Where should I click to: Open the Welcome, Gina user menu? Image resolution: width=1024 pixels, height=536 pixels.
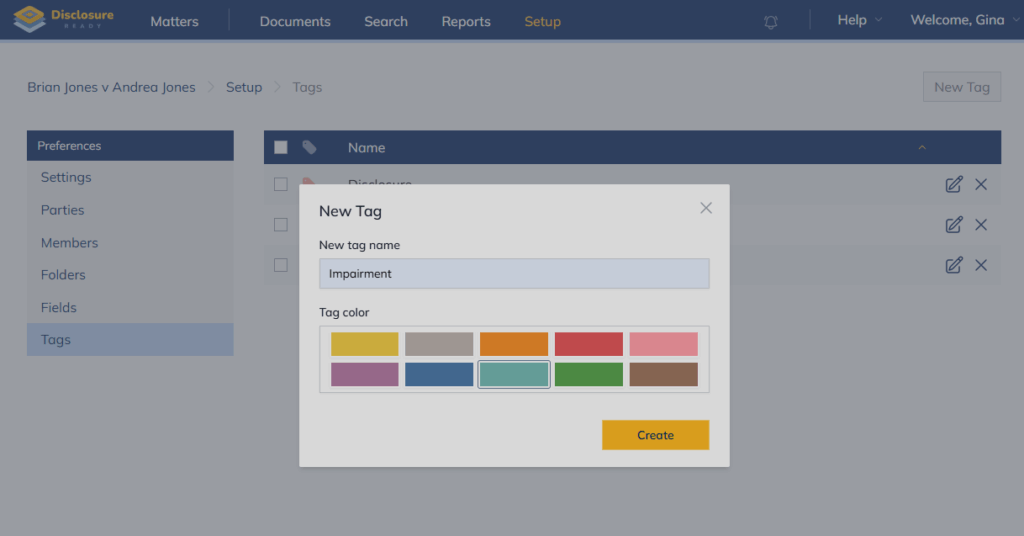[x=957, y=20]
